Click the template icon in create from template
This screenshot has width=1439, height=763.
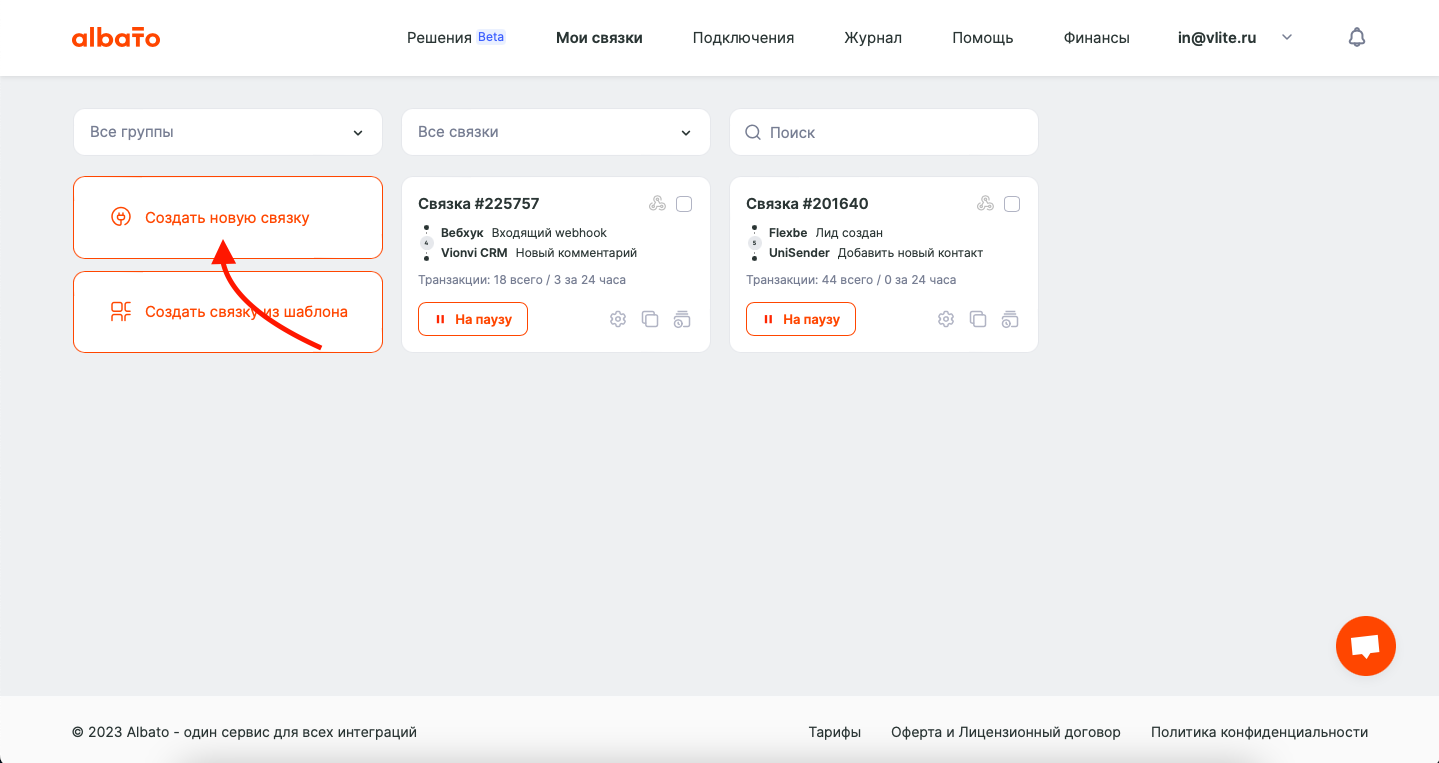pos(120,312)
